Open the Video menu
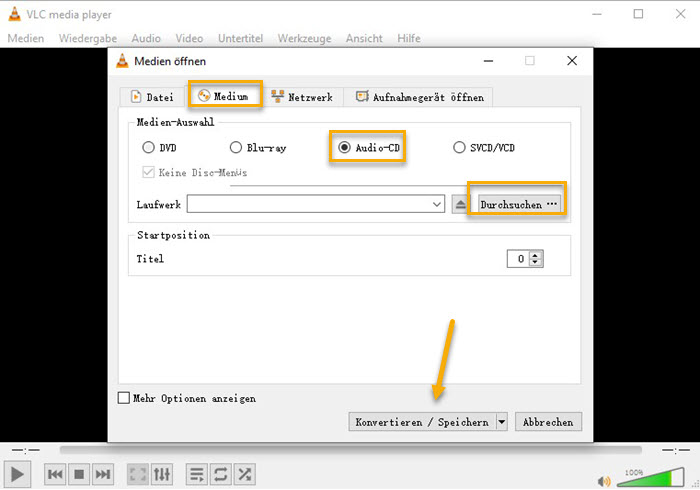The width and height of the screenshot is (700, 490). (x=189, y=38)
